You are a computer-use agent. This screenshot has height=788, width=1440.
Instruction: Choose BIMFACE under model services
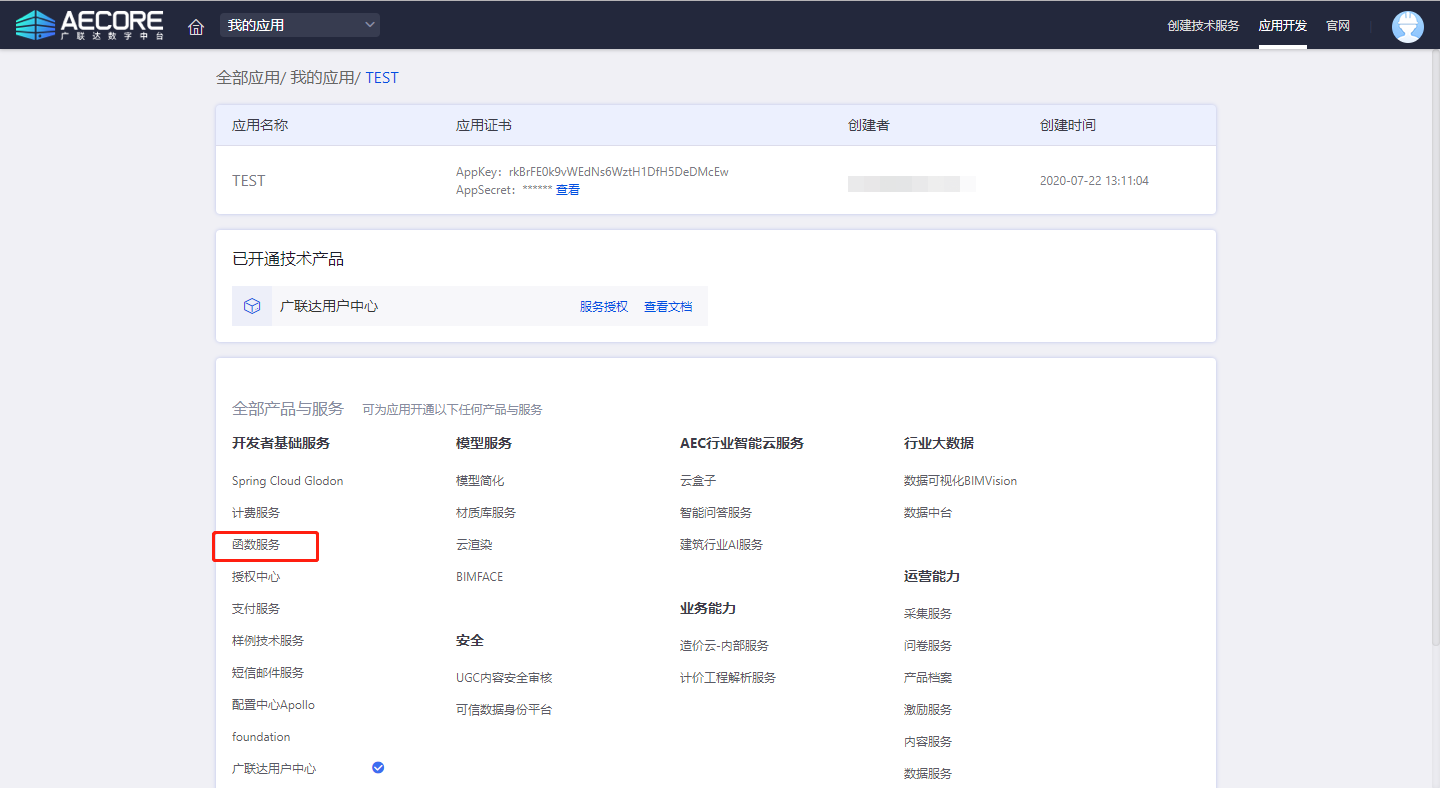[479, 577]
